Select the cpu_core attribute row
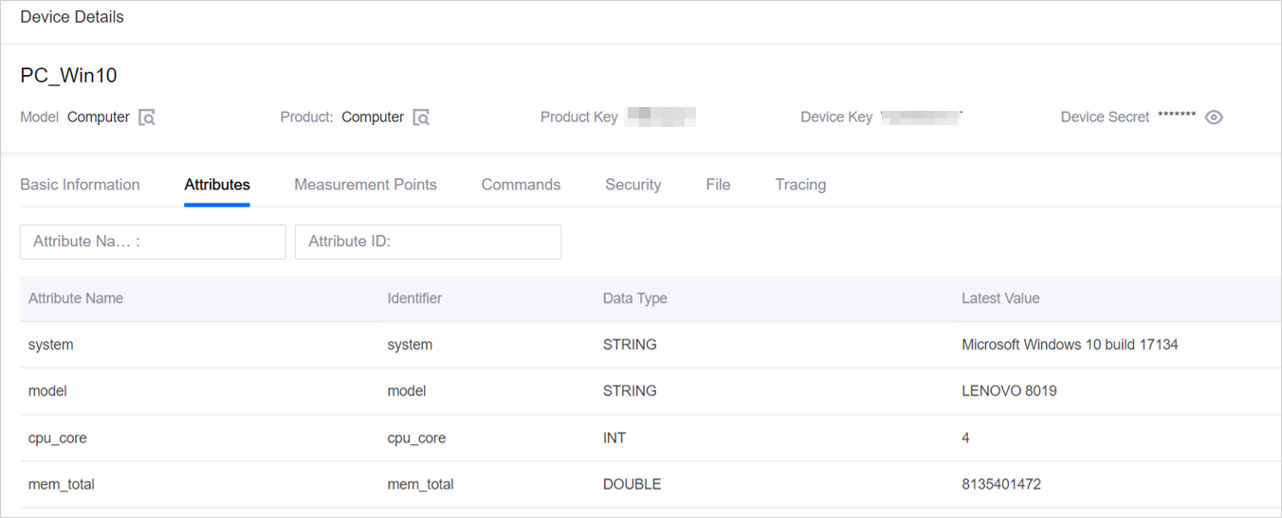The width and height of the screenshot is (1282, 518). point(58,438)
